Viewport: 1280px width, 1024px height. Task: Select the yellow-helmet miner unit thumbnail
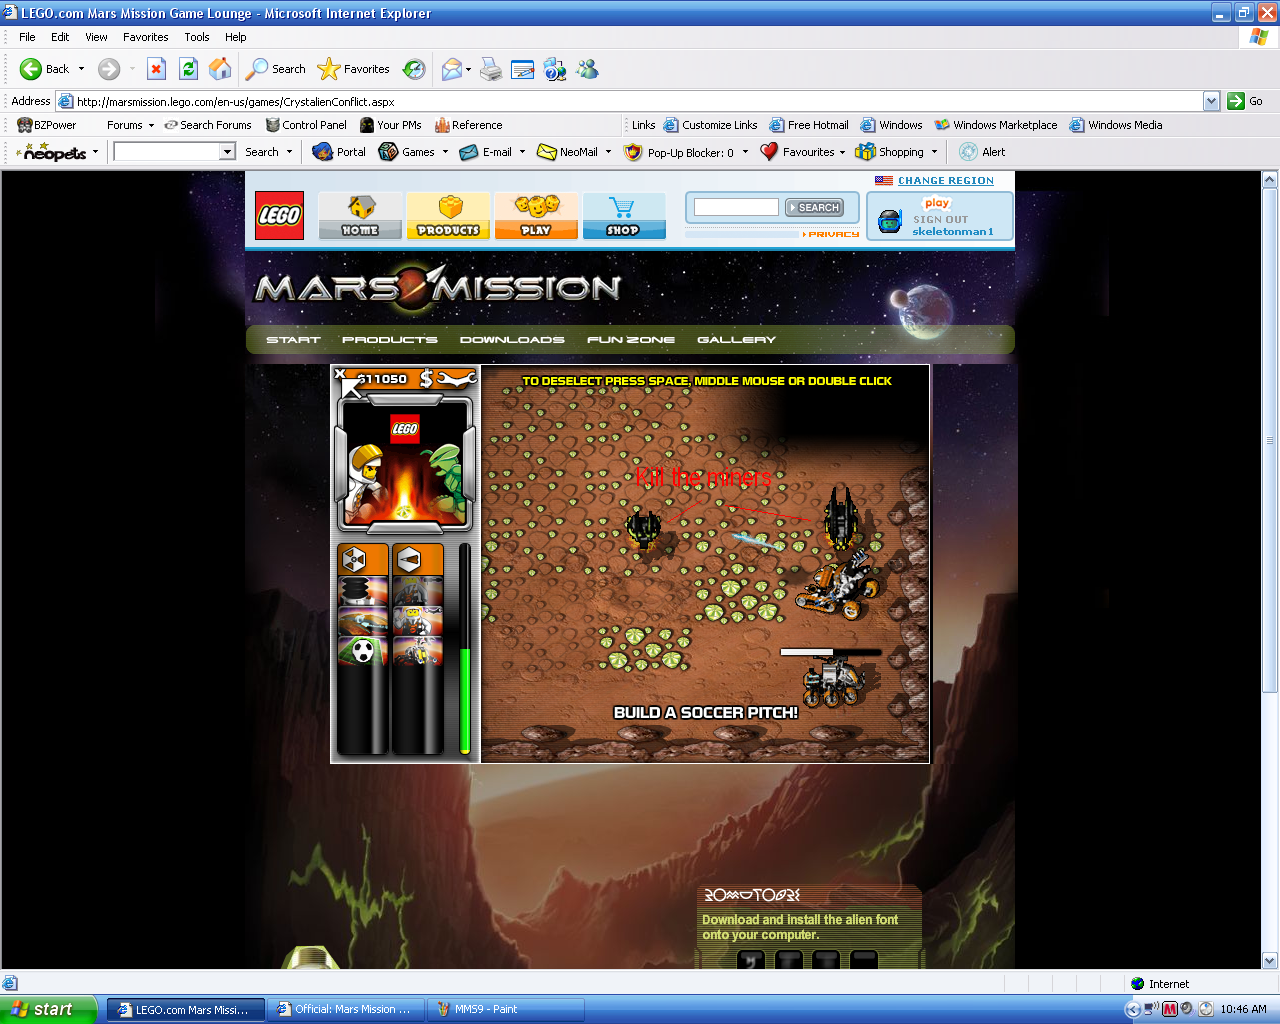click(x=418, y=621)
